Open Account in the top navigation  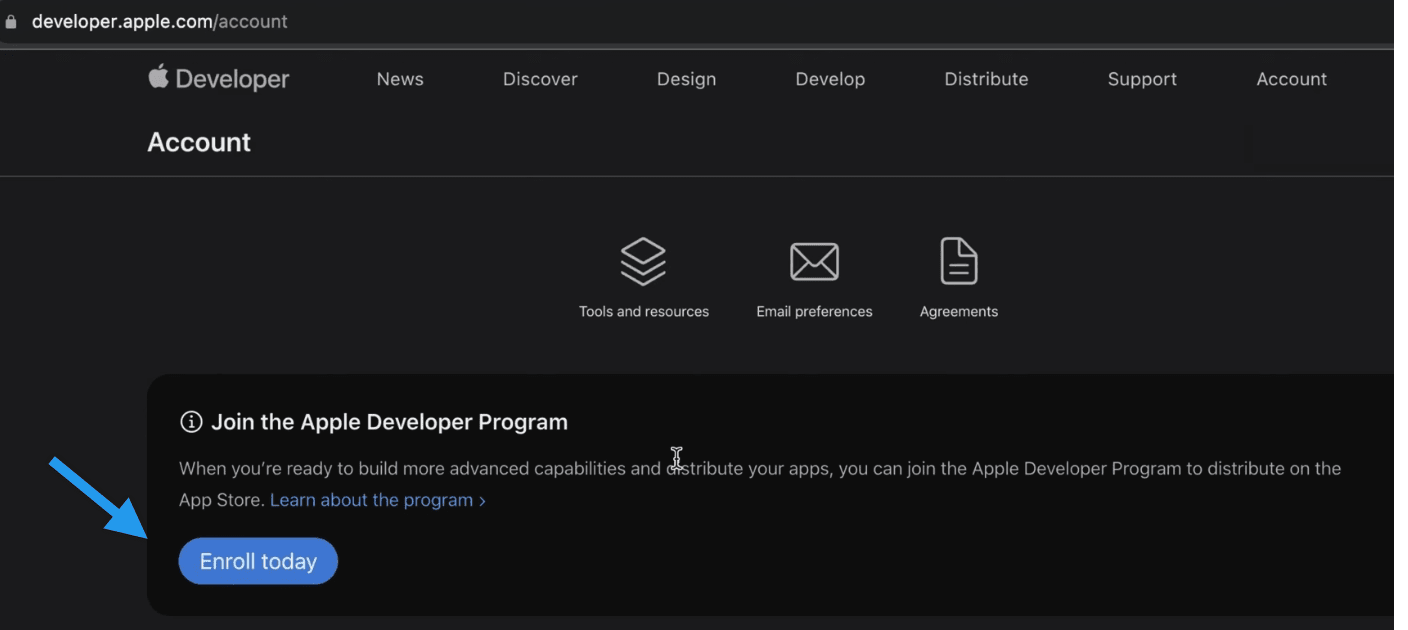point(1292,79)
